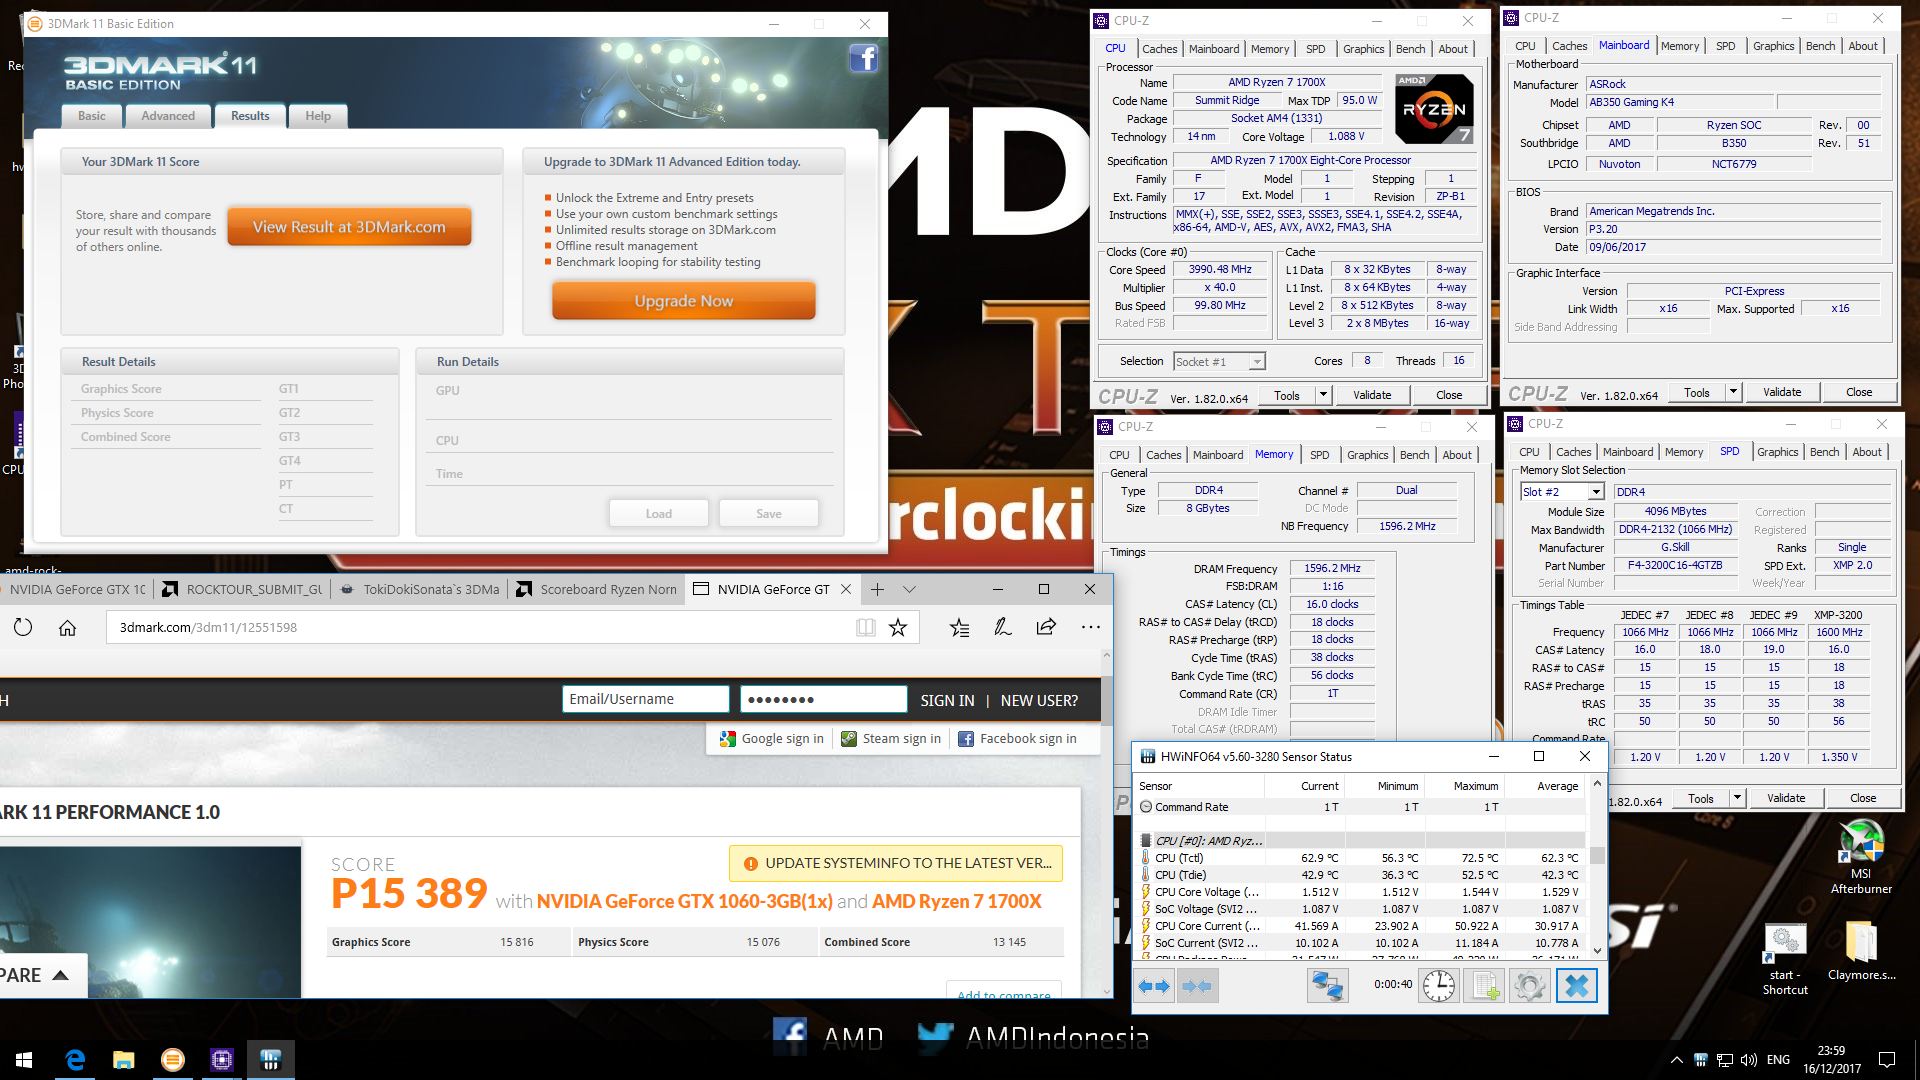Select the CPU (Tctl) sensor row in HWiNFO
1920x1080 pixels.
point(1361,858)
